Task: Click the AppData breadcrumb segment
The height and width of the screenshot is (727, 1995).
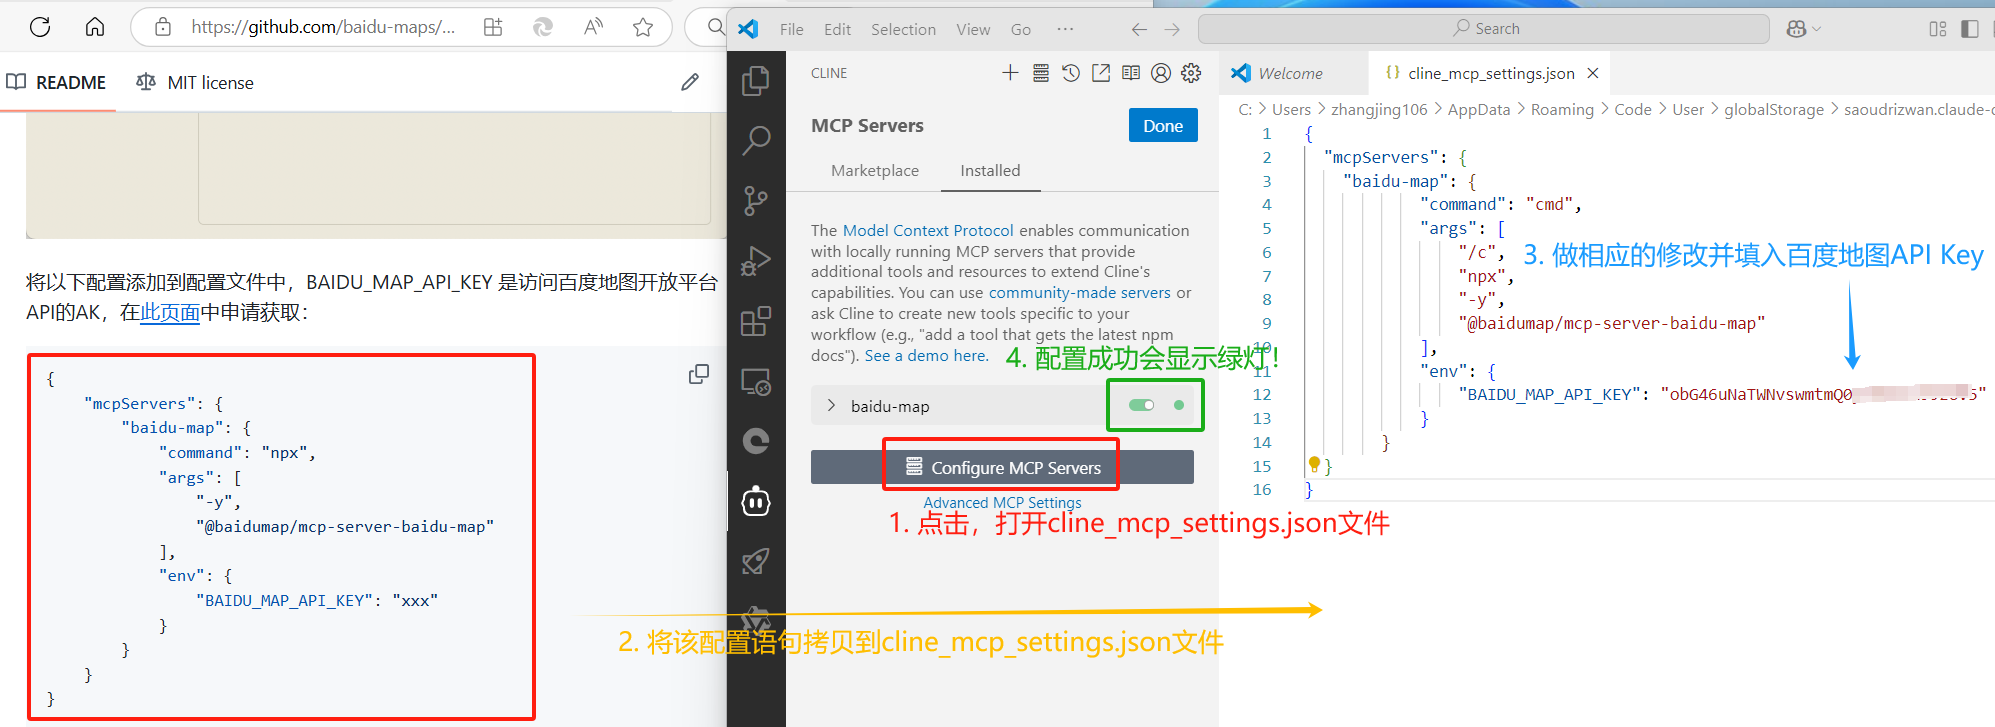Action: pyautogui.click(x=1479, y=109)
